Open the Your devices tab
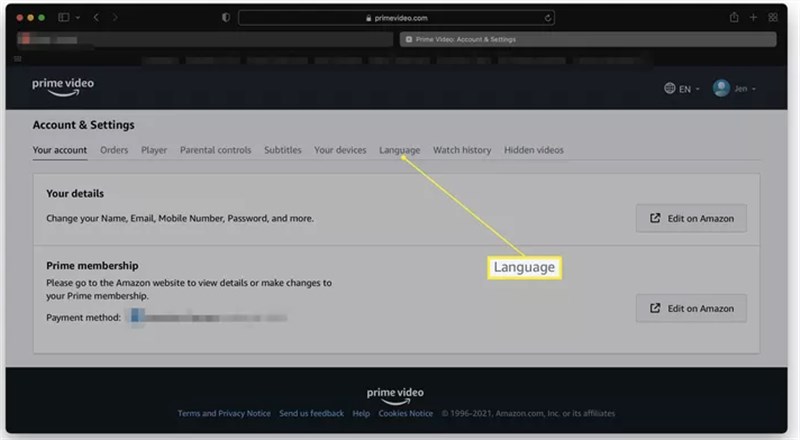This screenshot has width=800, height=440. (x=340, y=150)
